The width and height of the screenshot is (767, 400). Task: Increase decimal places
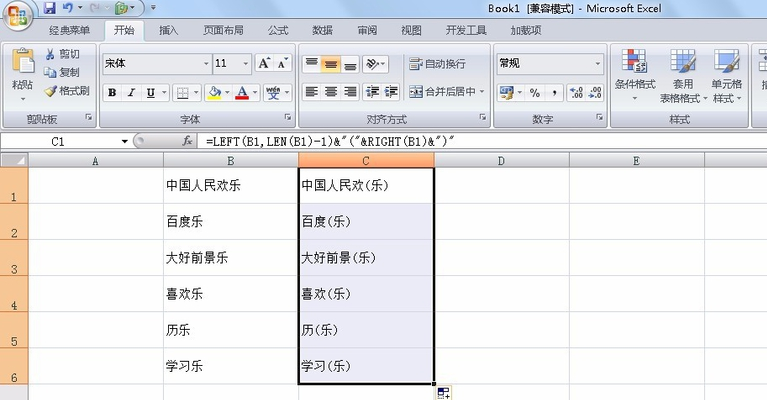(x=576, y=92)
